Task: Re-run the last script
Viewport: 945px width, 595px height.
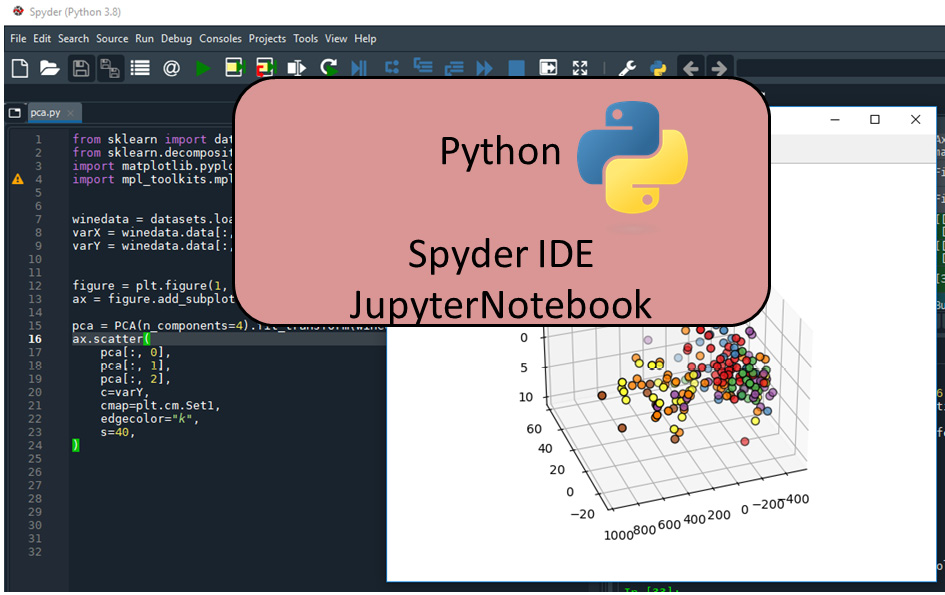Action: coord(328,68)
